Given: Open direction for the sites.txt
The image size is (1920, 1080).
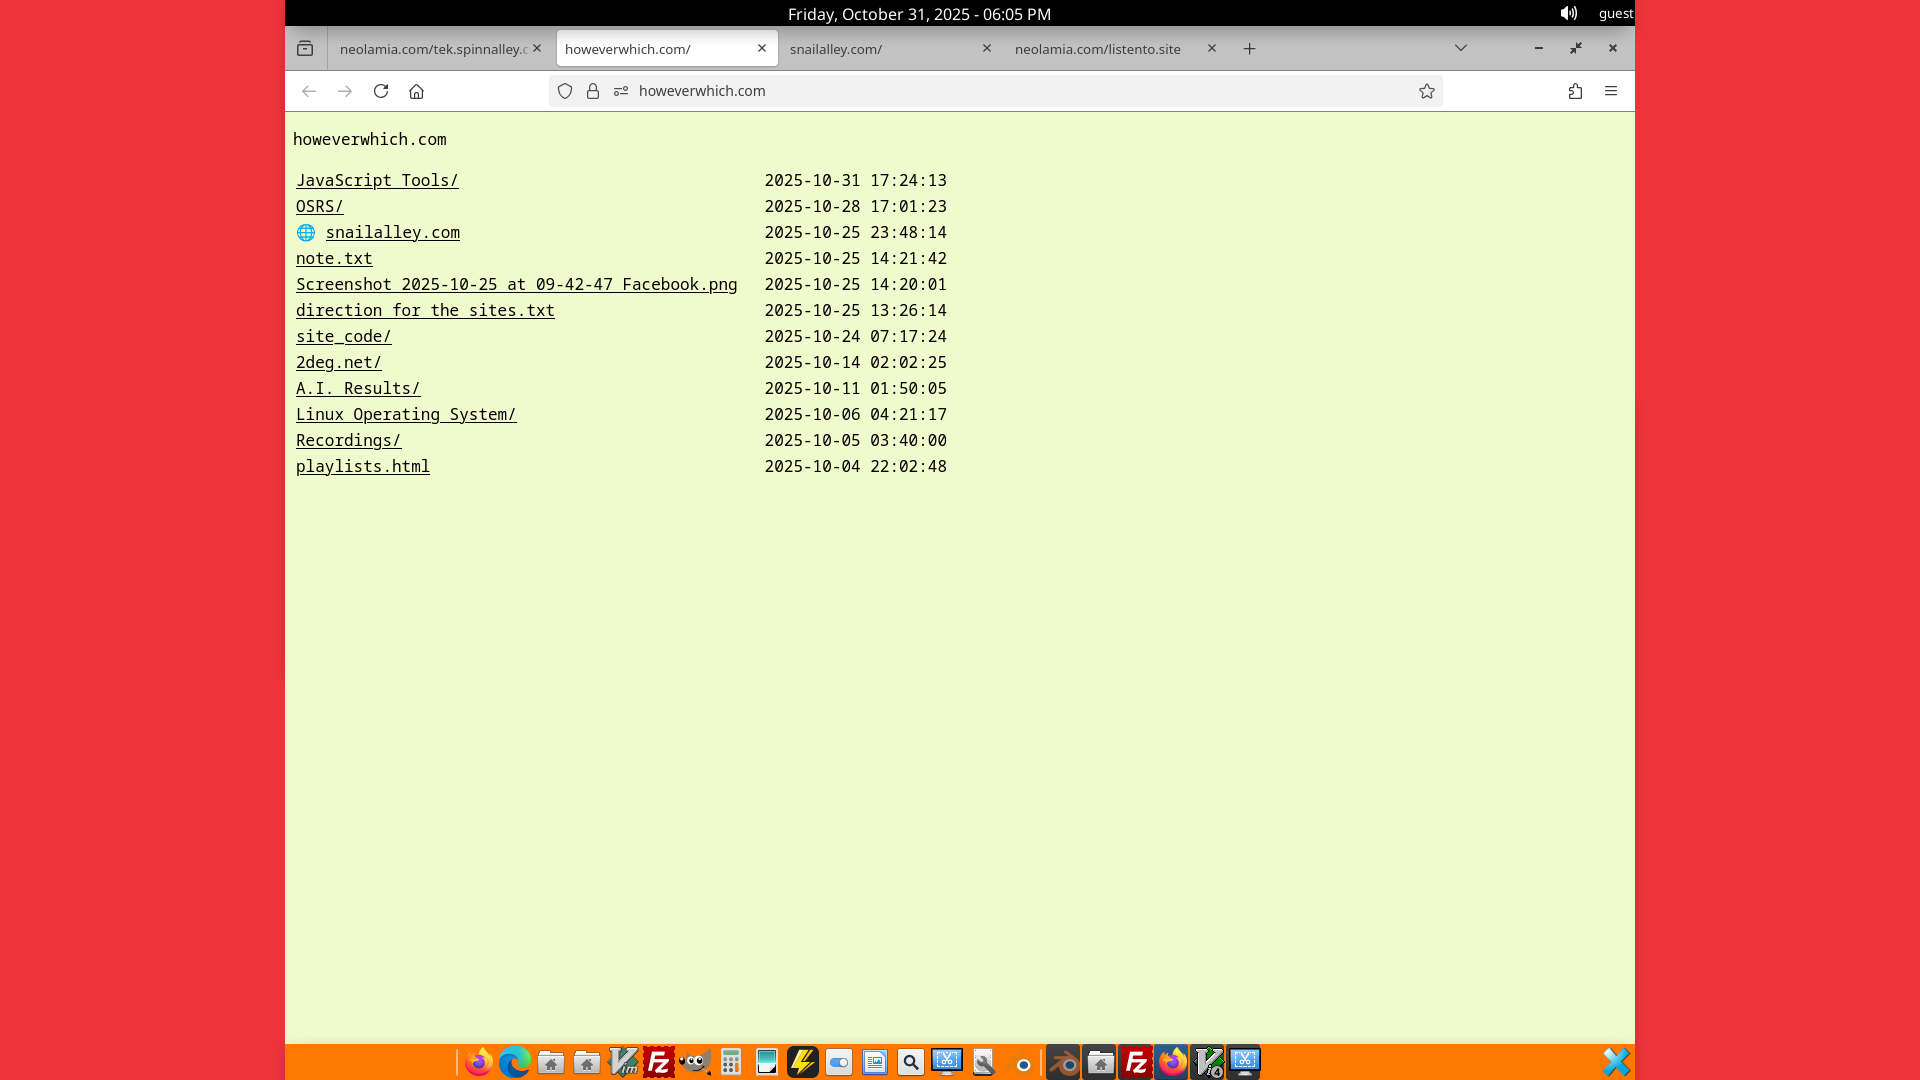Looking at the screenshot, I should [x=425, y=310].
